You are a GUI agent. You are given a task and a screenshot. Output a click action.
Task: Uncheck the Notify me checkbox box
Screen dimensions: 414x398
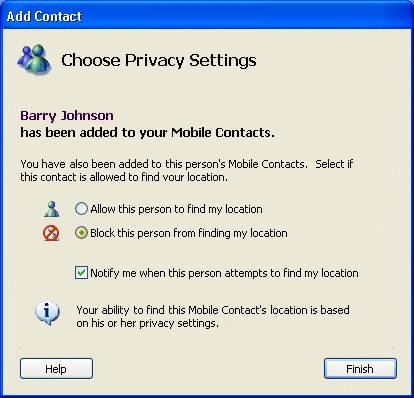81,273
